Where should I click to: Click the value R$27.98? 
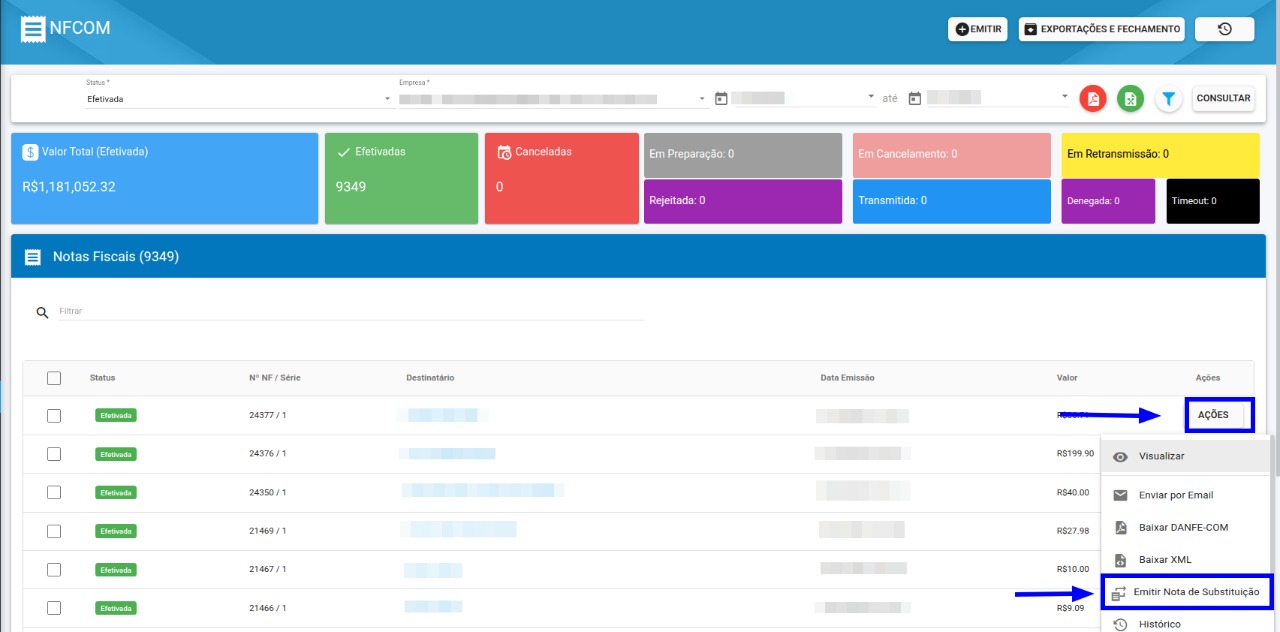1073,531
